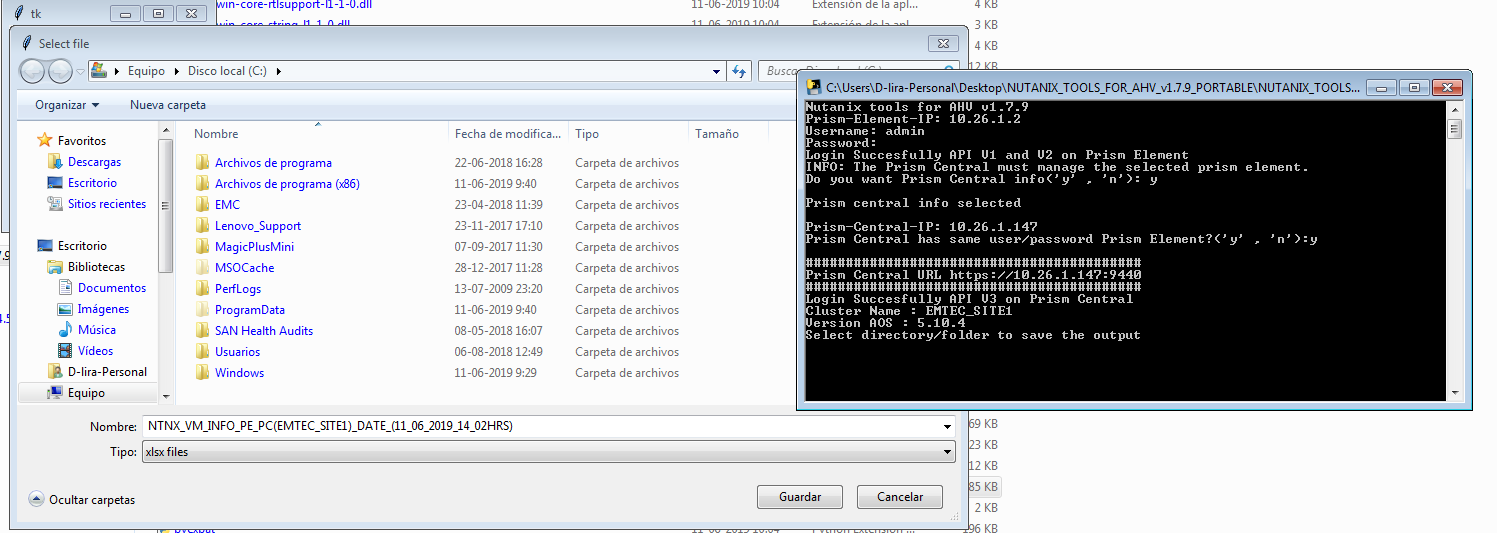Select Sitios recientes in the navigation pane
Image resolution: width=1497 pixels, height=533 pixels.
coord(107,204)
